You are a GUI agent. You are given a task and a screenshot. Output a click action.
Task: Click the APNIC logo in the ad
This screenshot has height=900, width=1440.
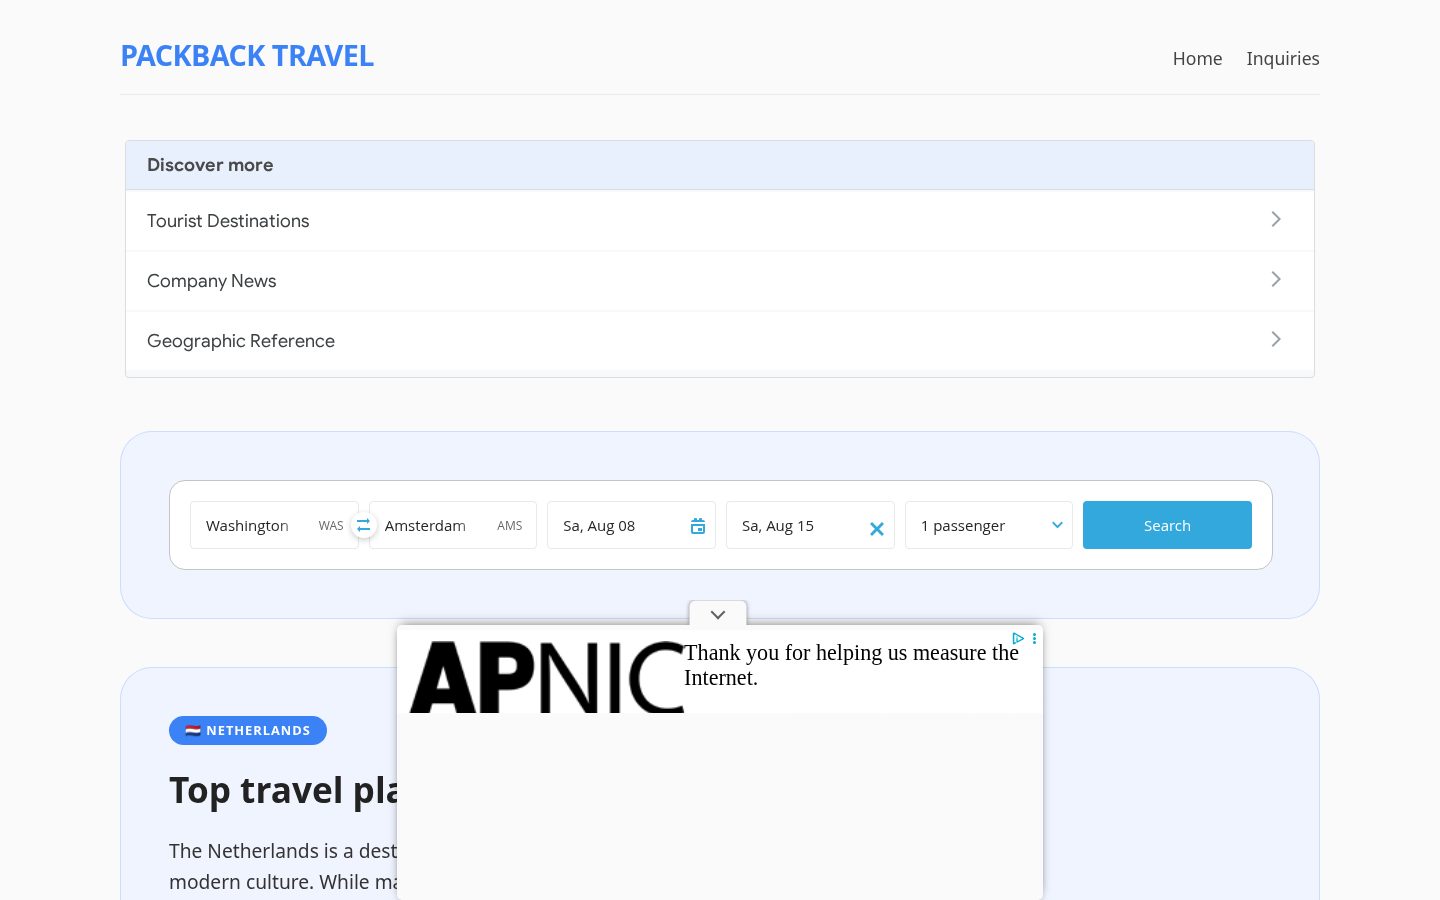click(547, 677)
